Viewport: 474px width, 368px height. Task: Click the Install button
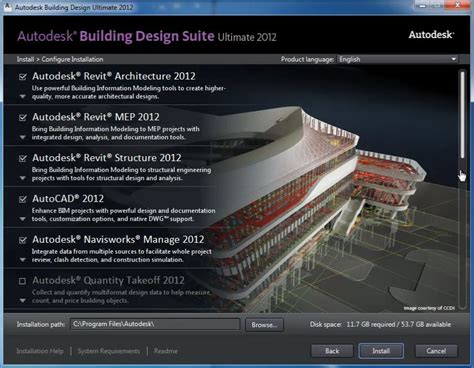[x=381, y=351]
